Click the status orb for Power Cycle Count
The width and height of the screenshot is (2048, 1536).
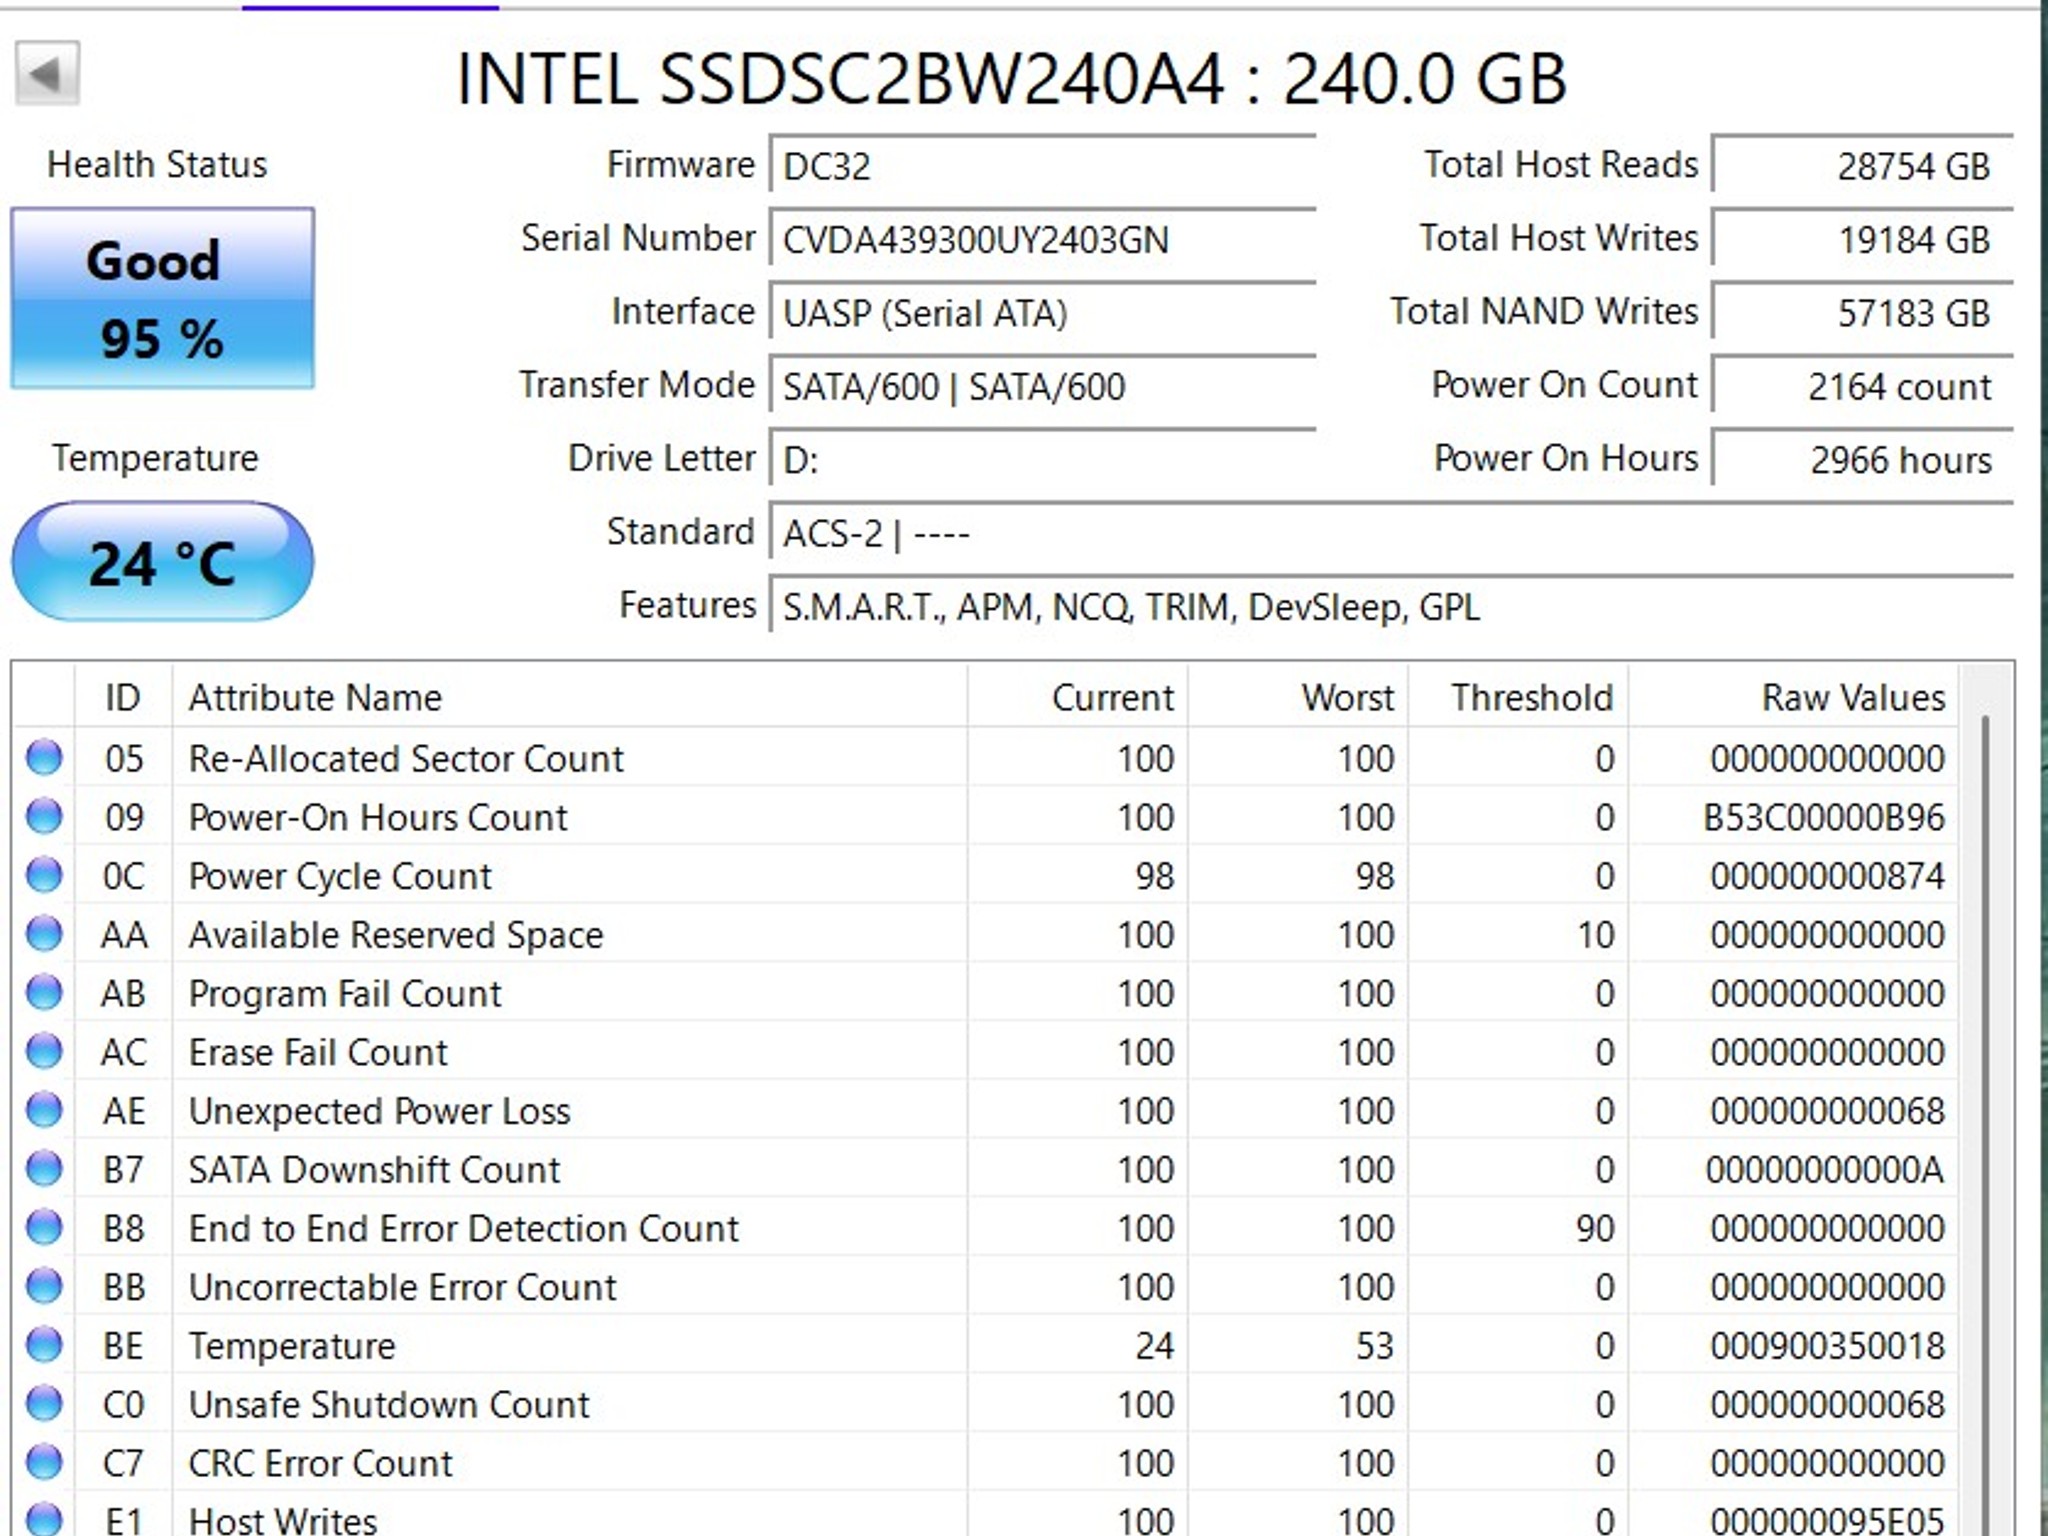click(44, 875)
